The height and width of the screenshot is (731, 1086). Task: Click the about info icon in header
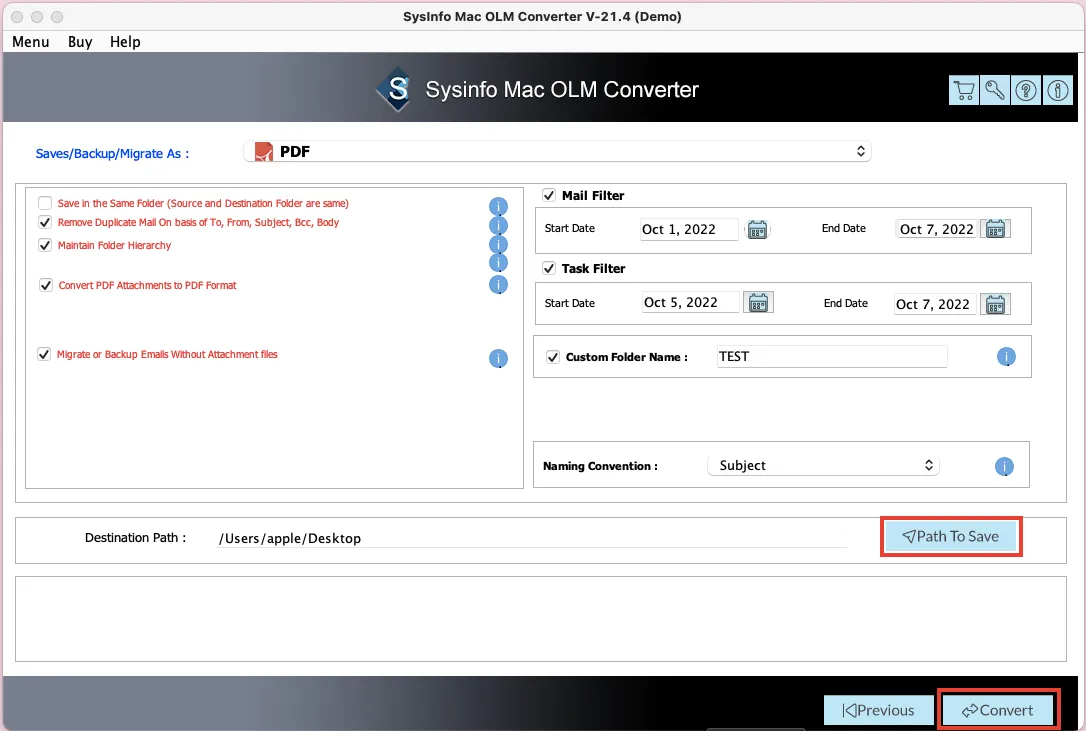[1058, 90]
